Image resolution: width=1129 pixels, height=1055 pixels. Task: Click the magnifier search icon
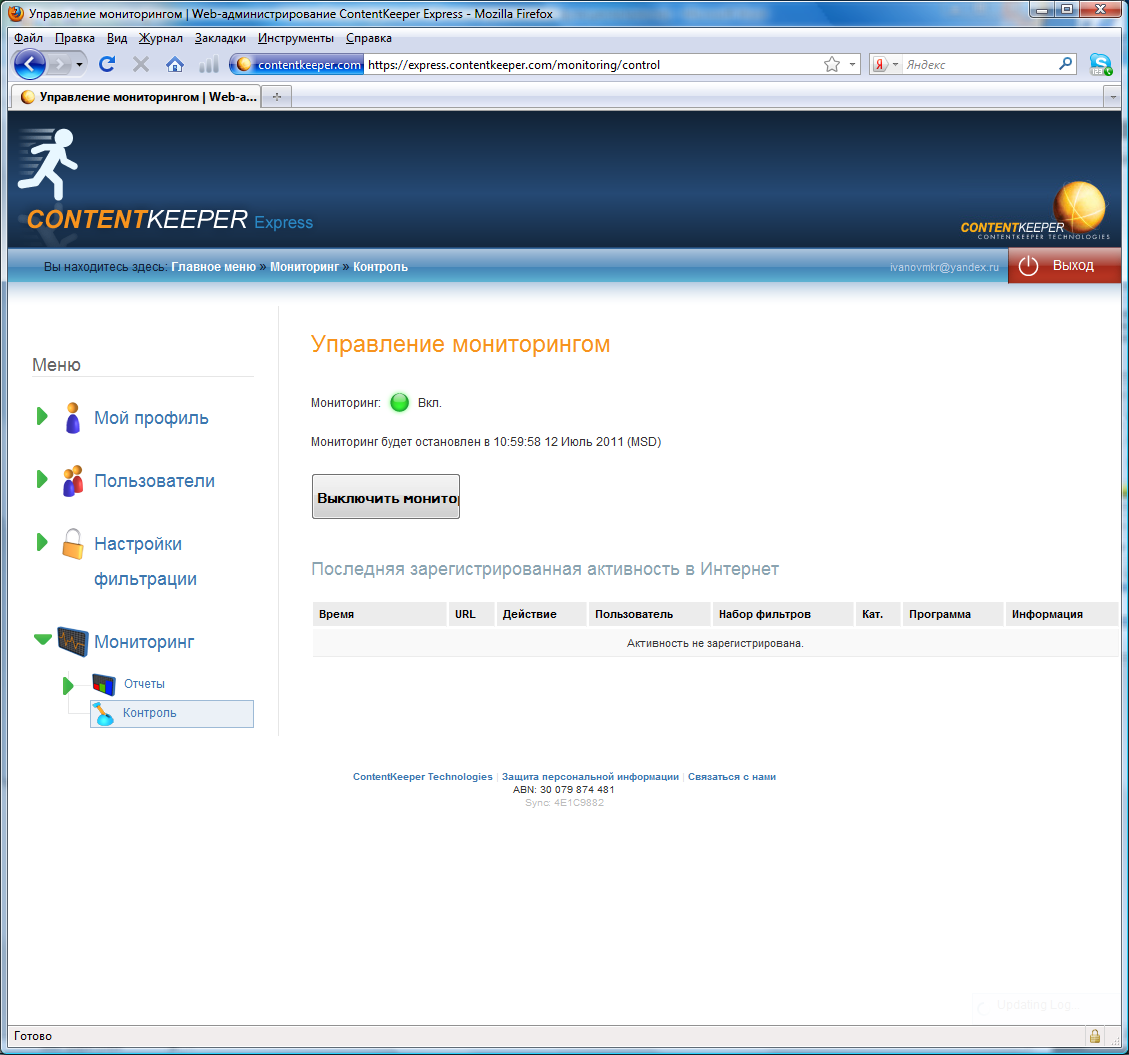pos(1066,64)
